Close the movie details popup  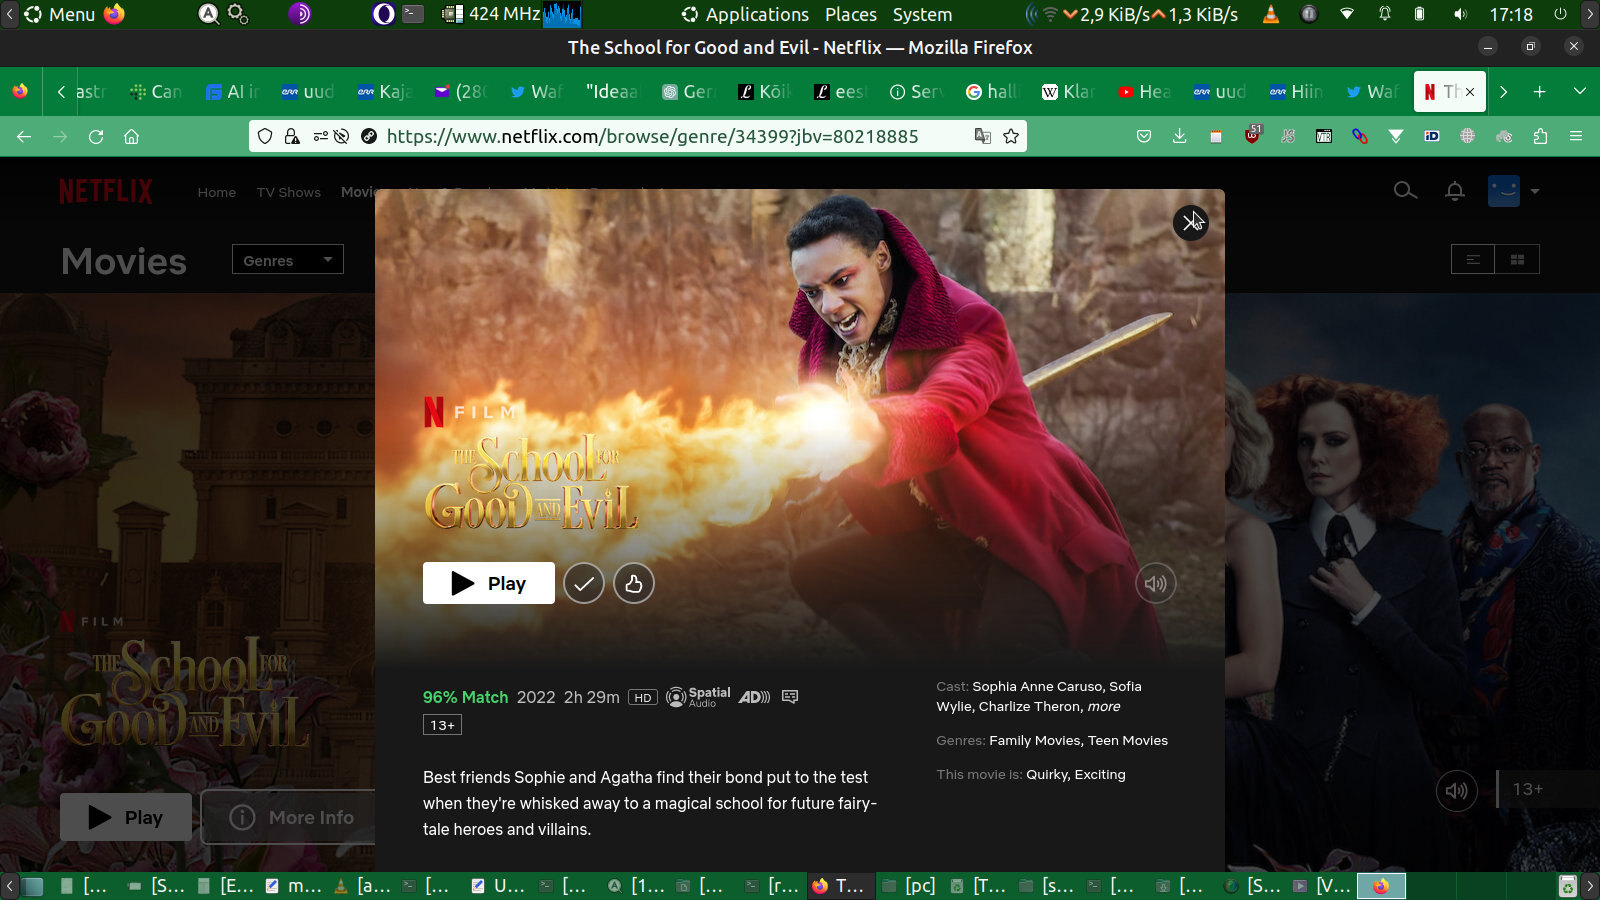tap(1190, 222)
